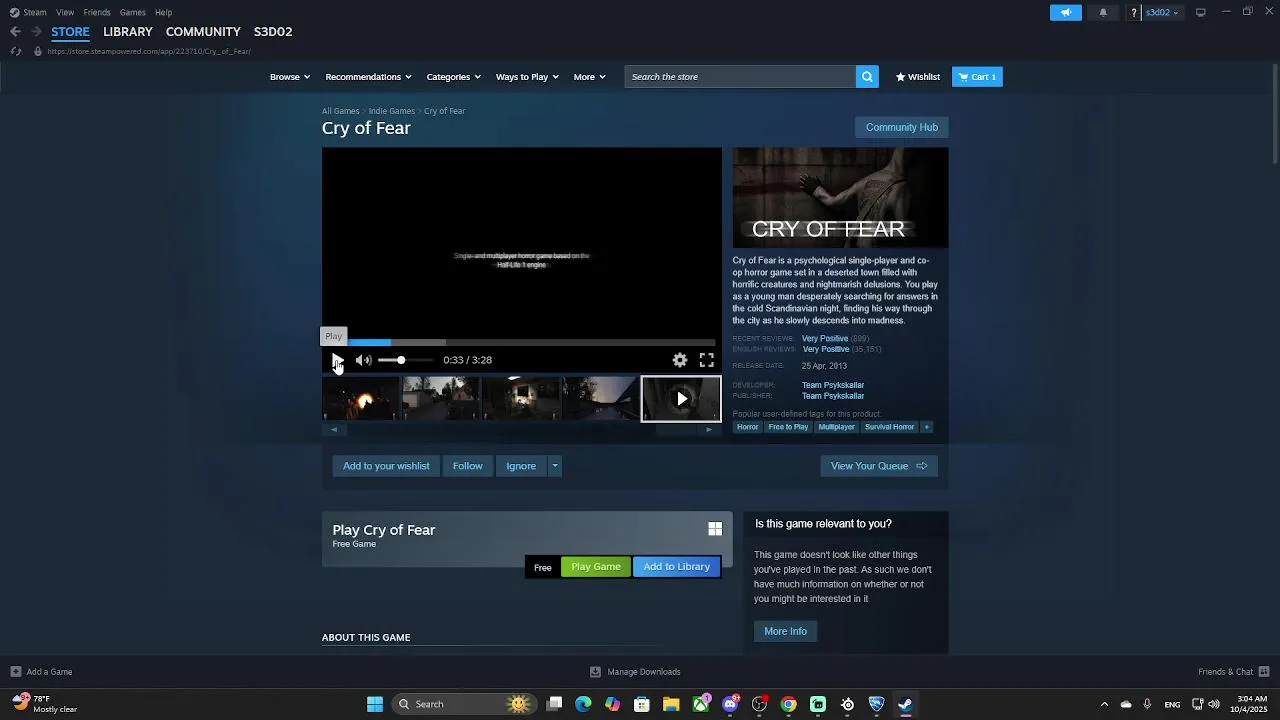
Task: Click Add a Game plus icon
Action: [16, 672]
